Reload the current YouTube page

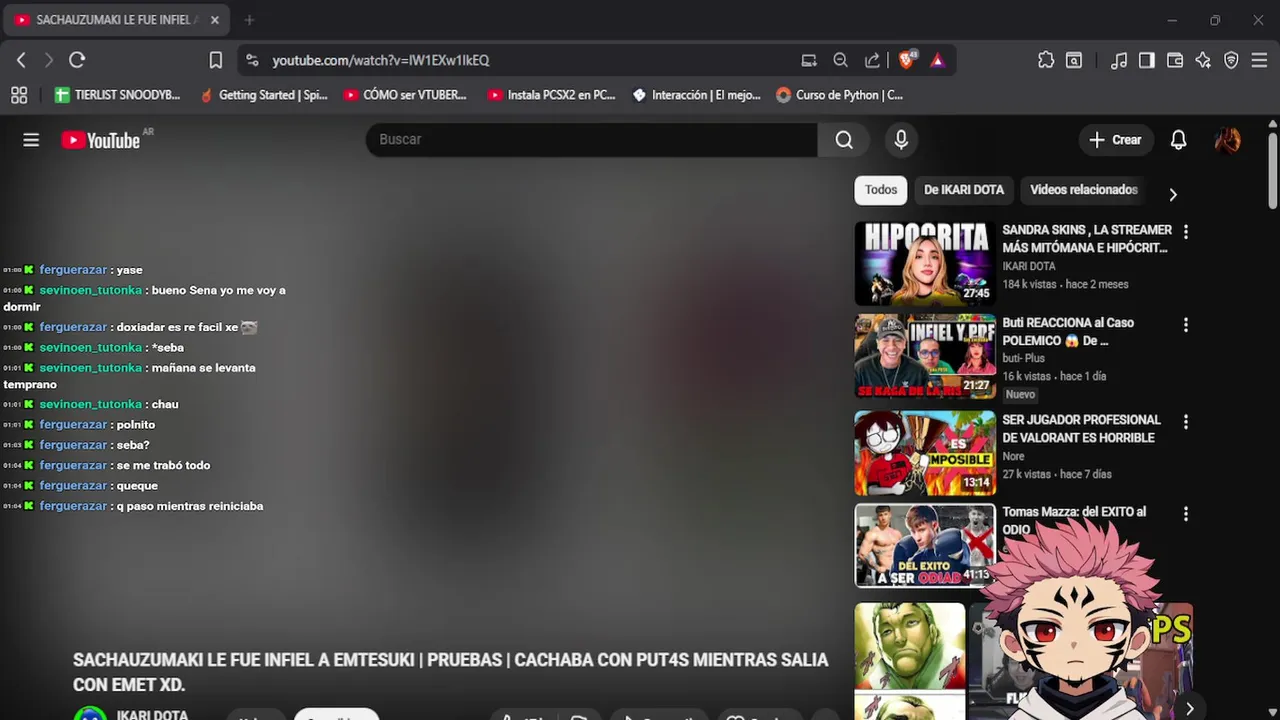tap(77, 60)
